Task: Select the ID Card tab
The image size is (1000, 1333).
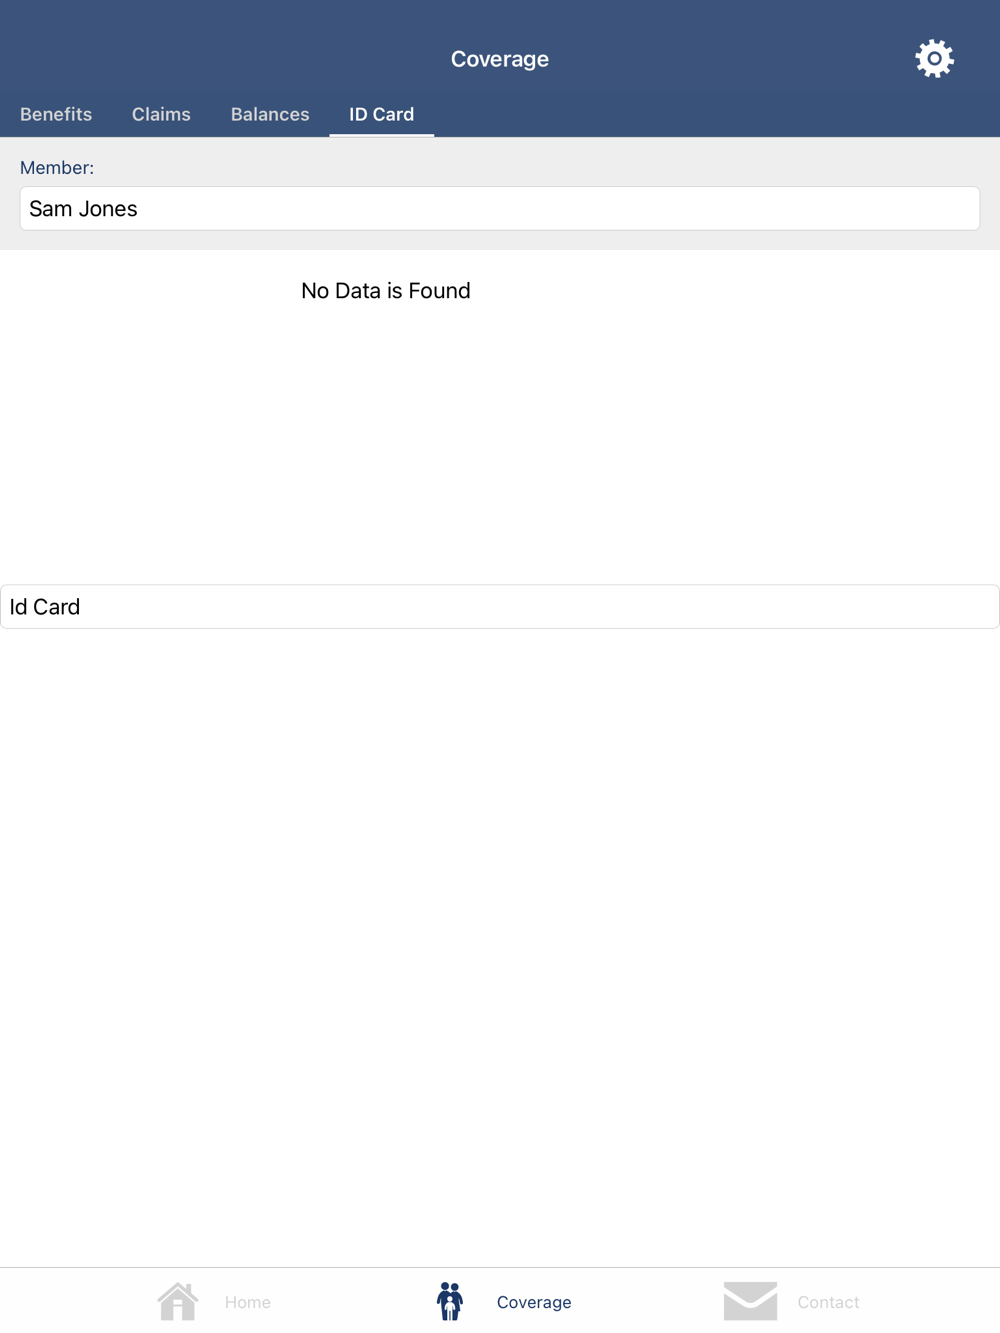Action: click(x=381, y=114)
